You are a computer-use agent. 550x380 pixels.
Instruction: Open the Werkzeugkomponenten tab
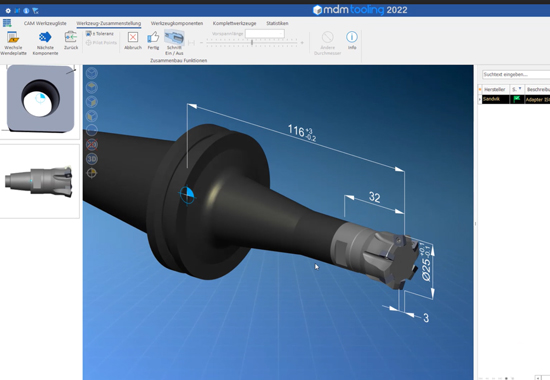pos(177,23)
